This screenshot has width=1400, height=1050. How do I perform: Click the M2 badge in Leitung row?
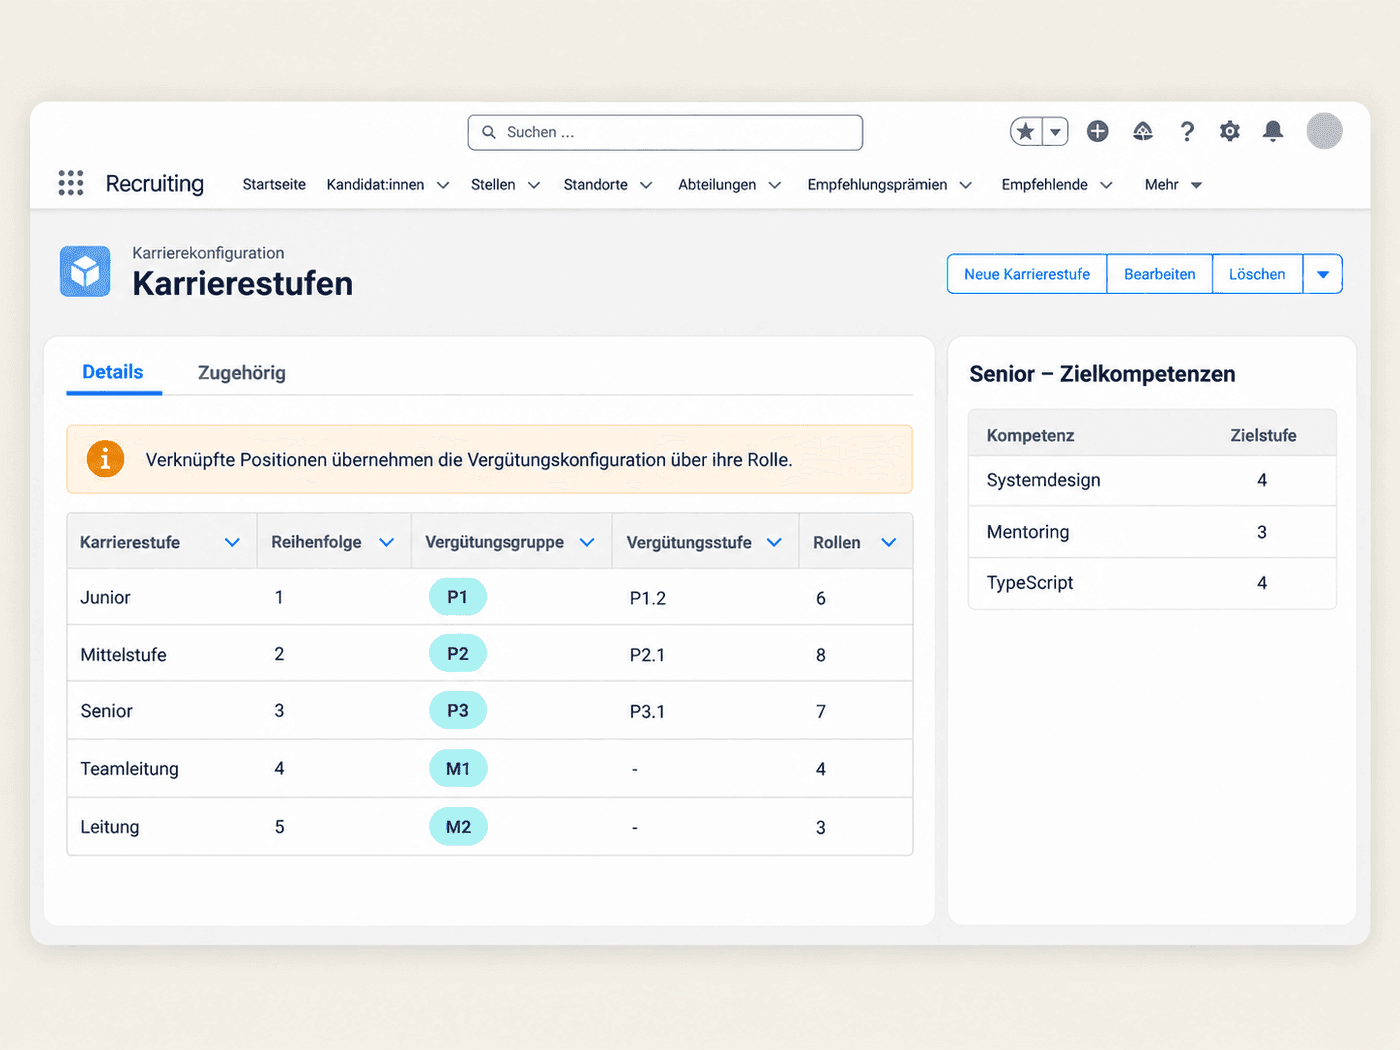coord(458,827)
